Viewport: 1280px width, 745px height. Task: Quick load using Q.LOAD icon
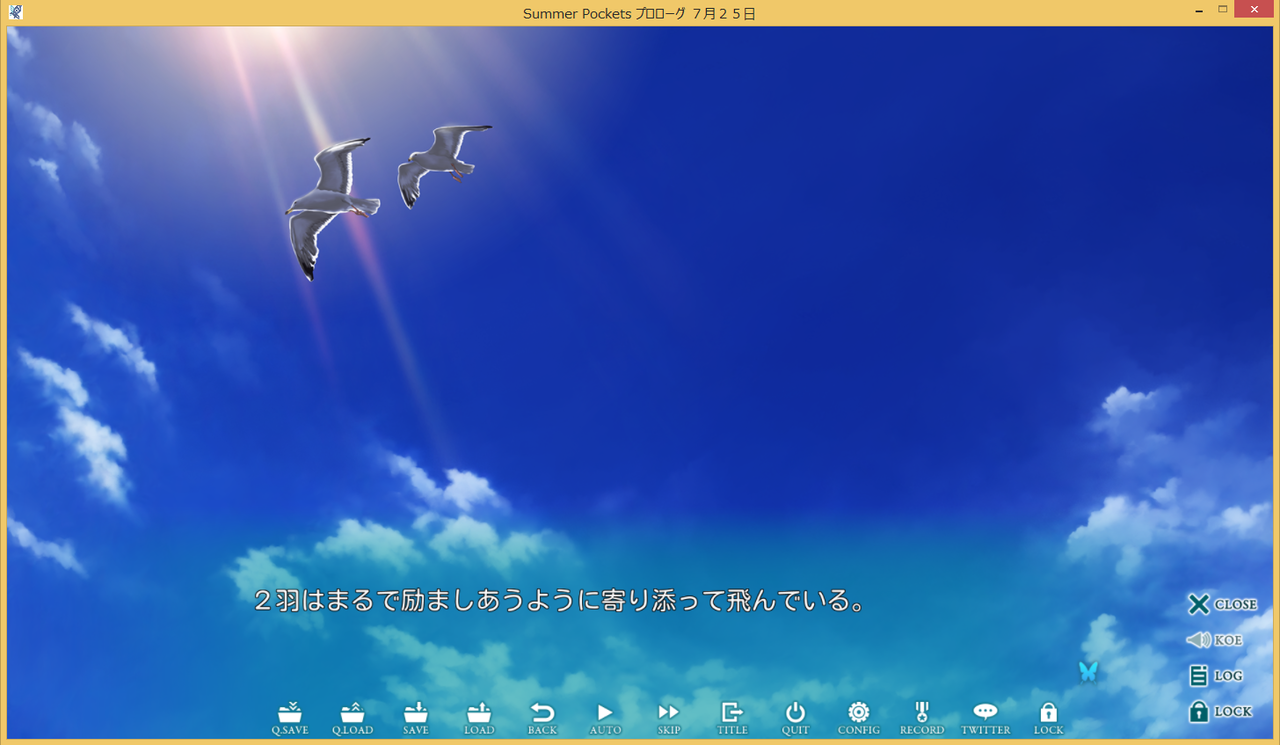(x=352, y=718)
